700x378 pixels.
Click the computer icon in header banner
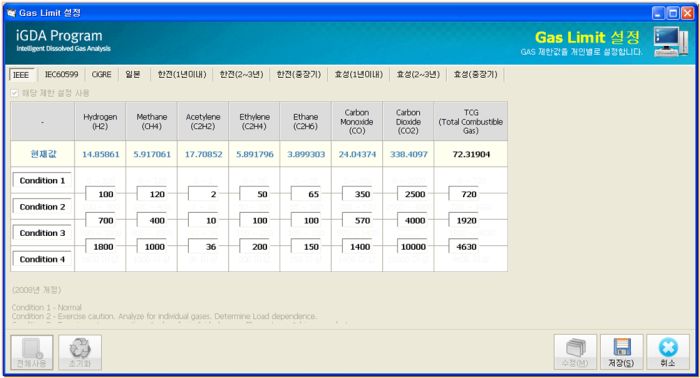click(x=671, y=41)
